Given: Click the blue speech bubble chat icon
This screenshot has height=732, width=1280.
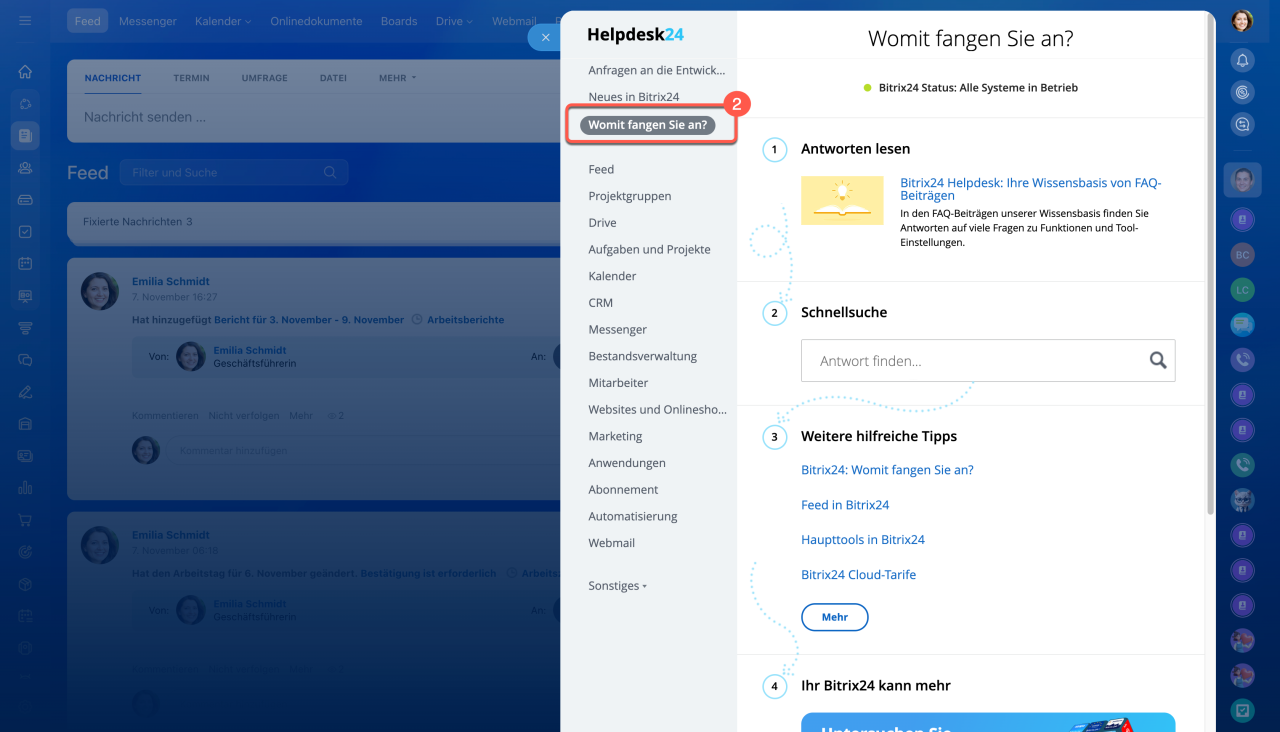Looking at the screenshot, I should (x=1242, y=325).
